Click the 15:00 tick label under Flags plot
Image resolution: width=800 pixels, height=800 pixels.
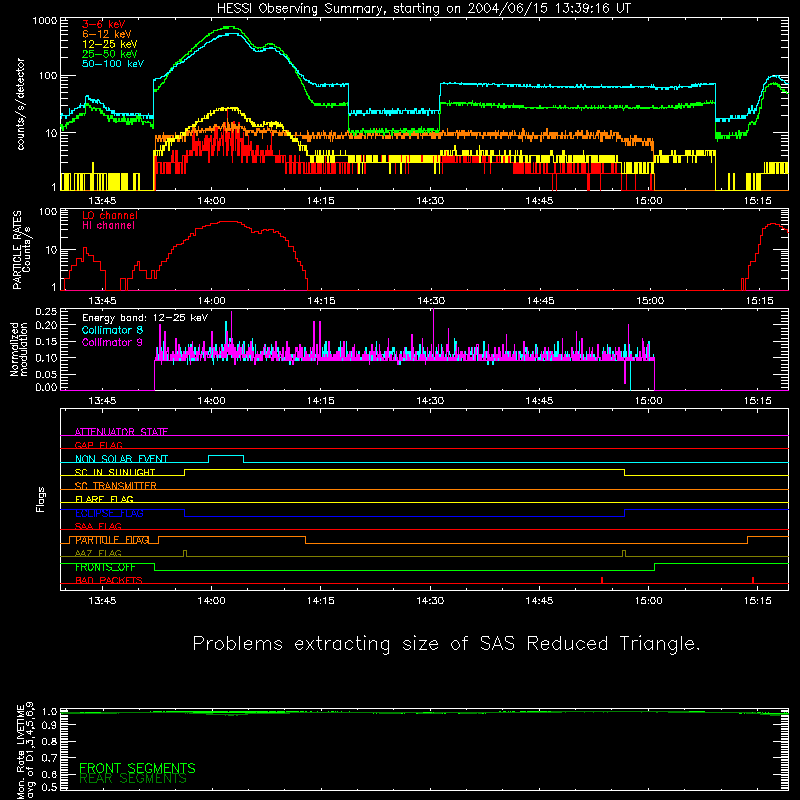tap(648, 601)
